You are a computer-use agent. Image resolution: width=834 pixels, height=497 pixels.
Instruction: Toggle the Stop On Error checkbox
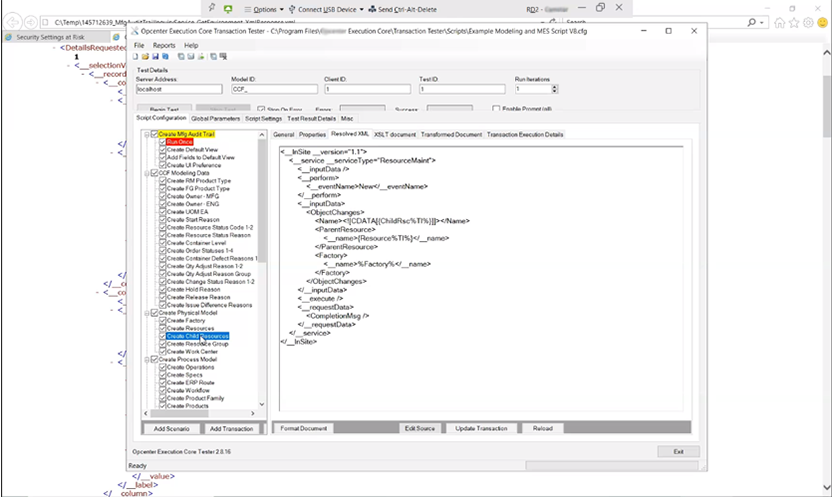click(262, 109)
